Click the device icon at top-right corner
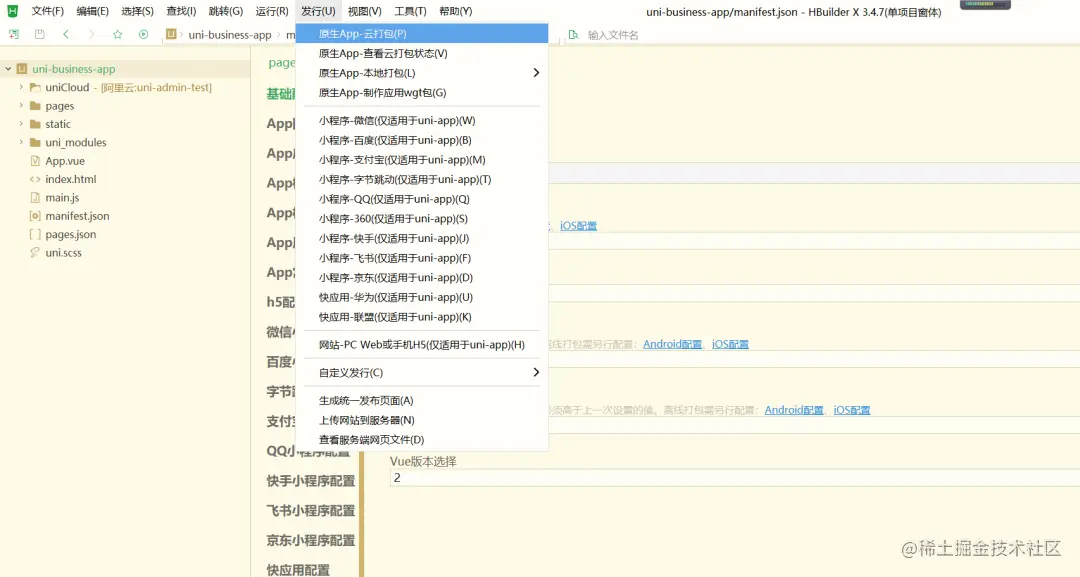1080x577 pixels. pyautogui.click(x=984, y=6)
